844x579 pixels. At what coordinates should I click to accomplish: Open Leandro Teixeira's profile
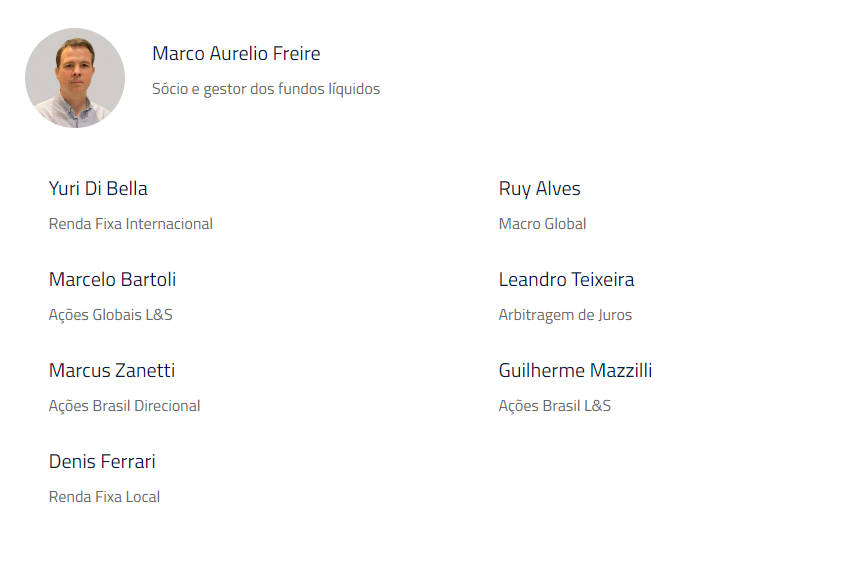pyautogui.click(x=566, y=279)
